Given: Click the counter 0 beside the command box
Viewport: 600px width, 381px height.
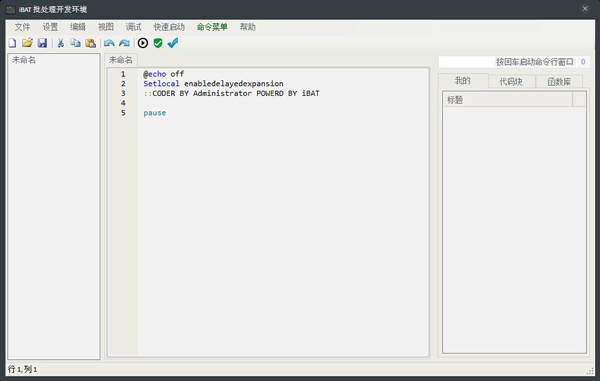Looking at the screenshot, I should 583,62.
